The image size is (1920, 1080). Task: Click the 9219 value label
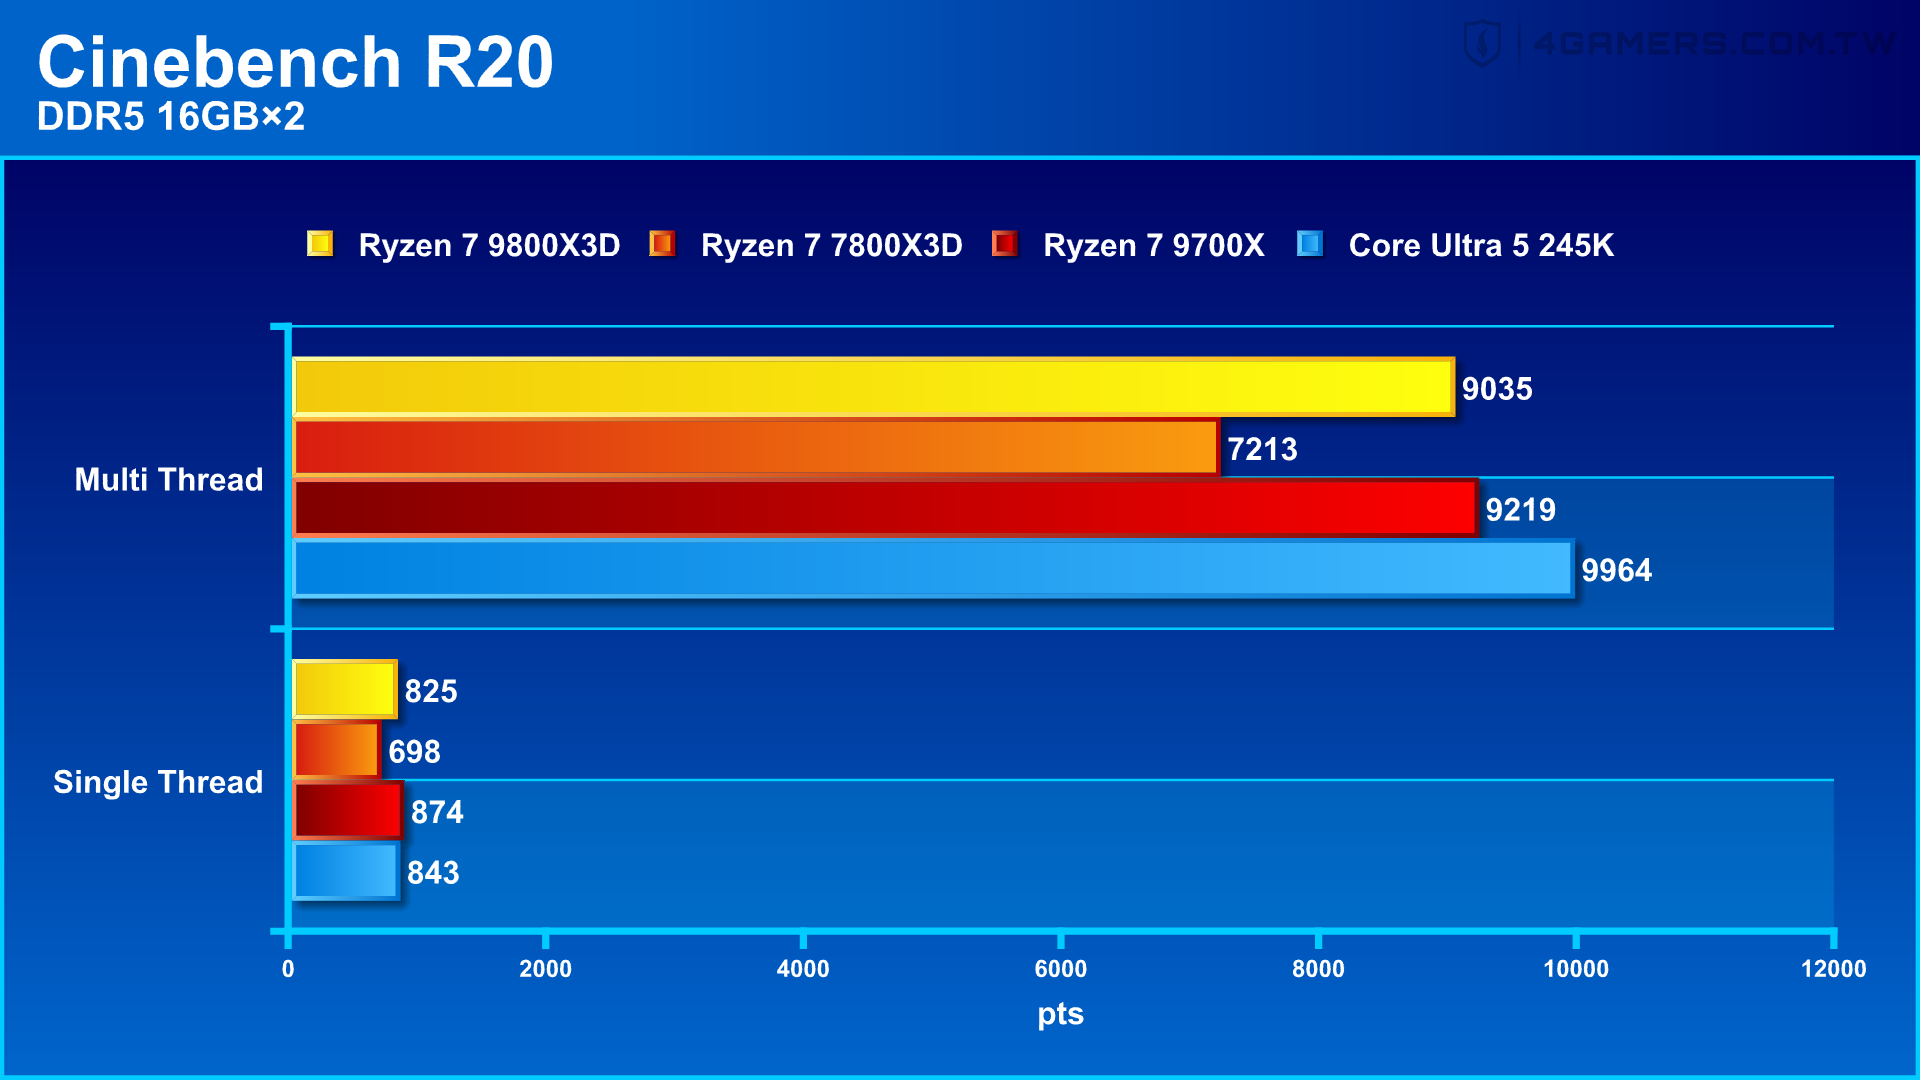[x=1520, y=510]
